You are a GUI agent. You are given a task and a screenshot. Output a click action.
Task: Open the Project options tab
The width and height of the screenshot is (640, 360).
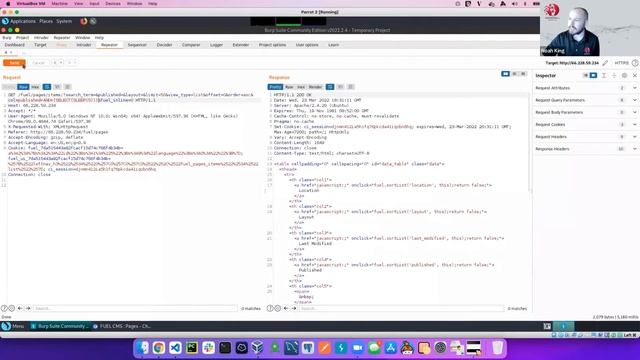(272, 45)
